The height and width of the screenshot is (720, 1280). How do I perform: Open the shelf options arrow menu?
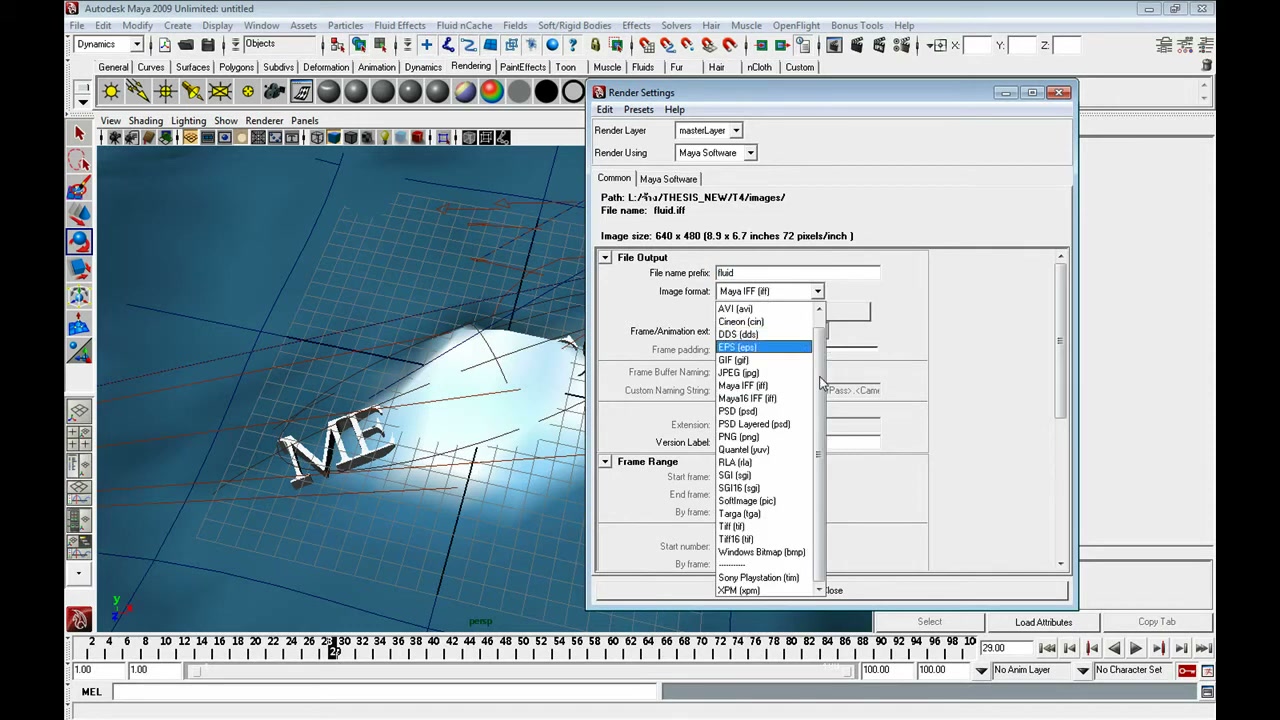(83, 101)
